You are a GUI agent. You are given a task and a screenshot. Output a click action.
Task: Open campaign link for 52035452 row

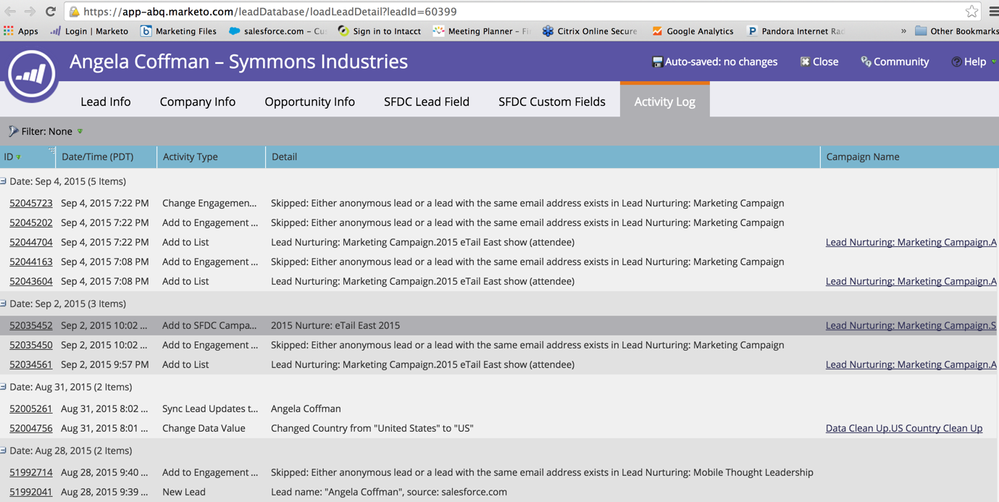point(911,326)
